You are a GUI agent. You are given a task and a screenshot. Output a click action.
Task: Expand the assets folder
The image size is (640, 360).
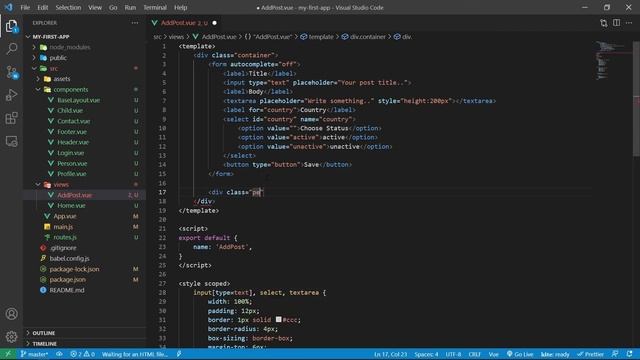coord(62,79)
